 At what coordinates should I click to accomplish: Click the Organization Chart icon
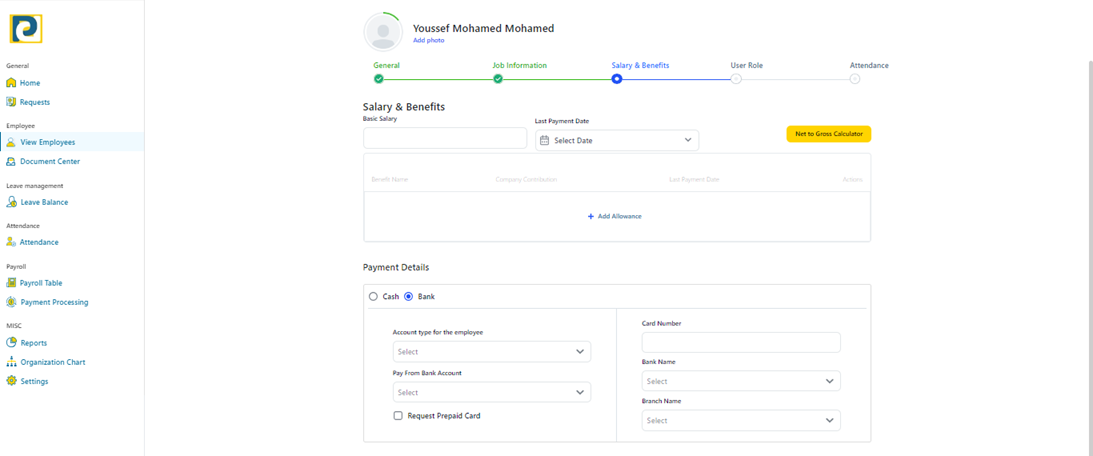coord(11,362)
